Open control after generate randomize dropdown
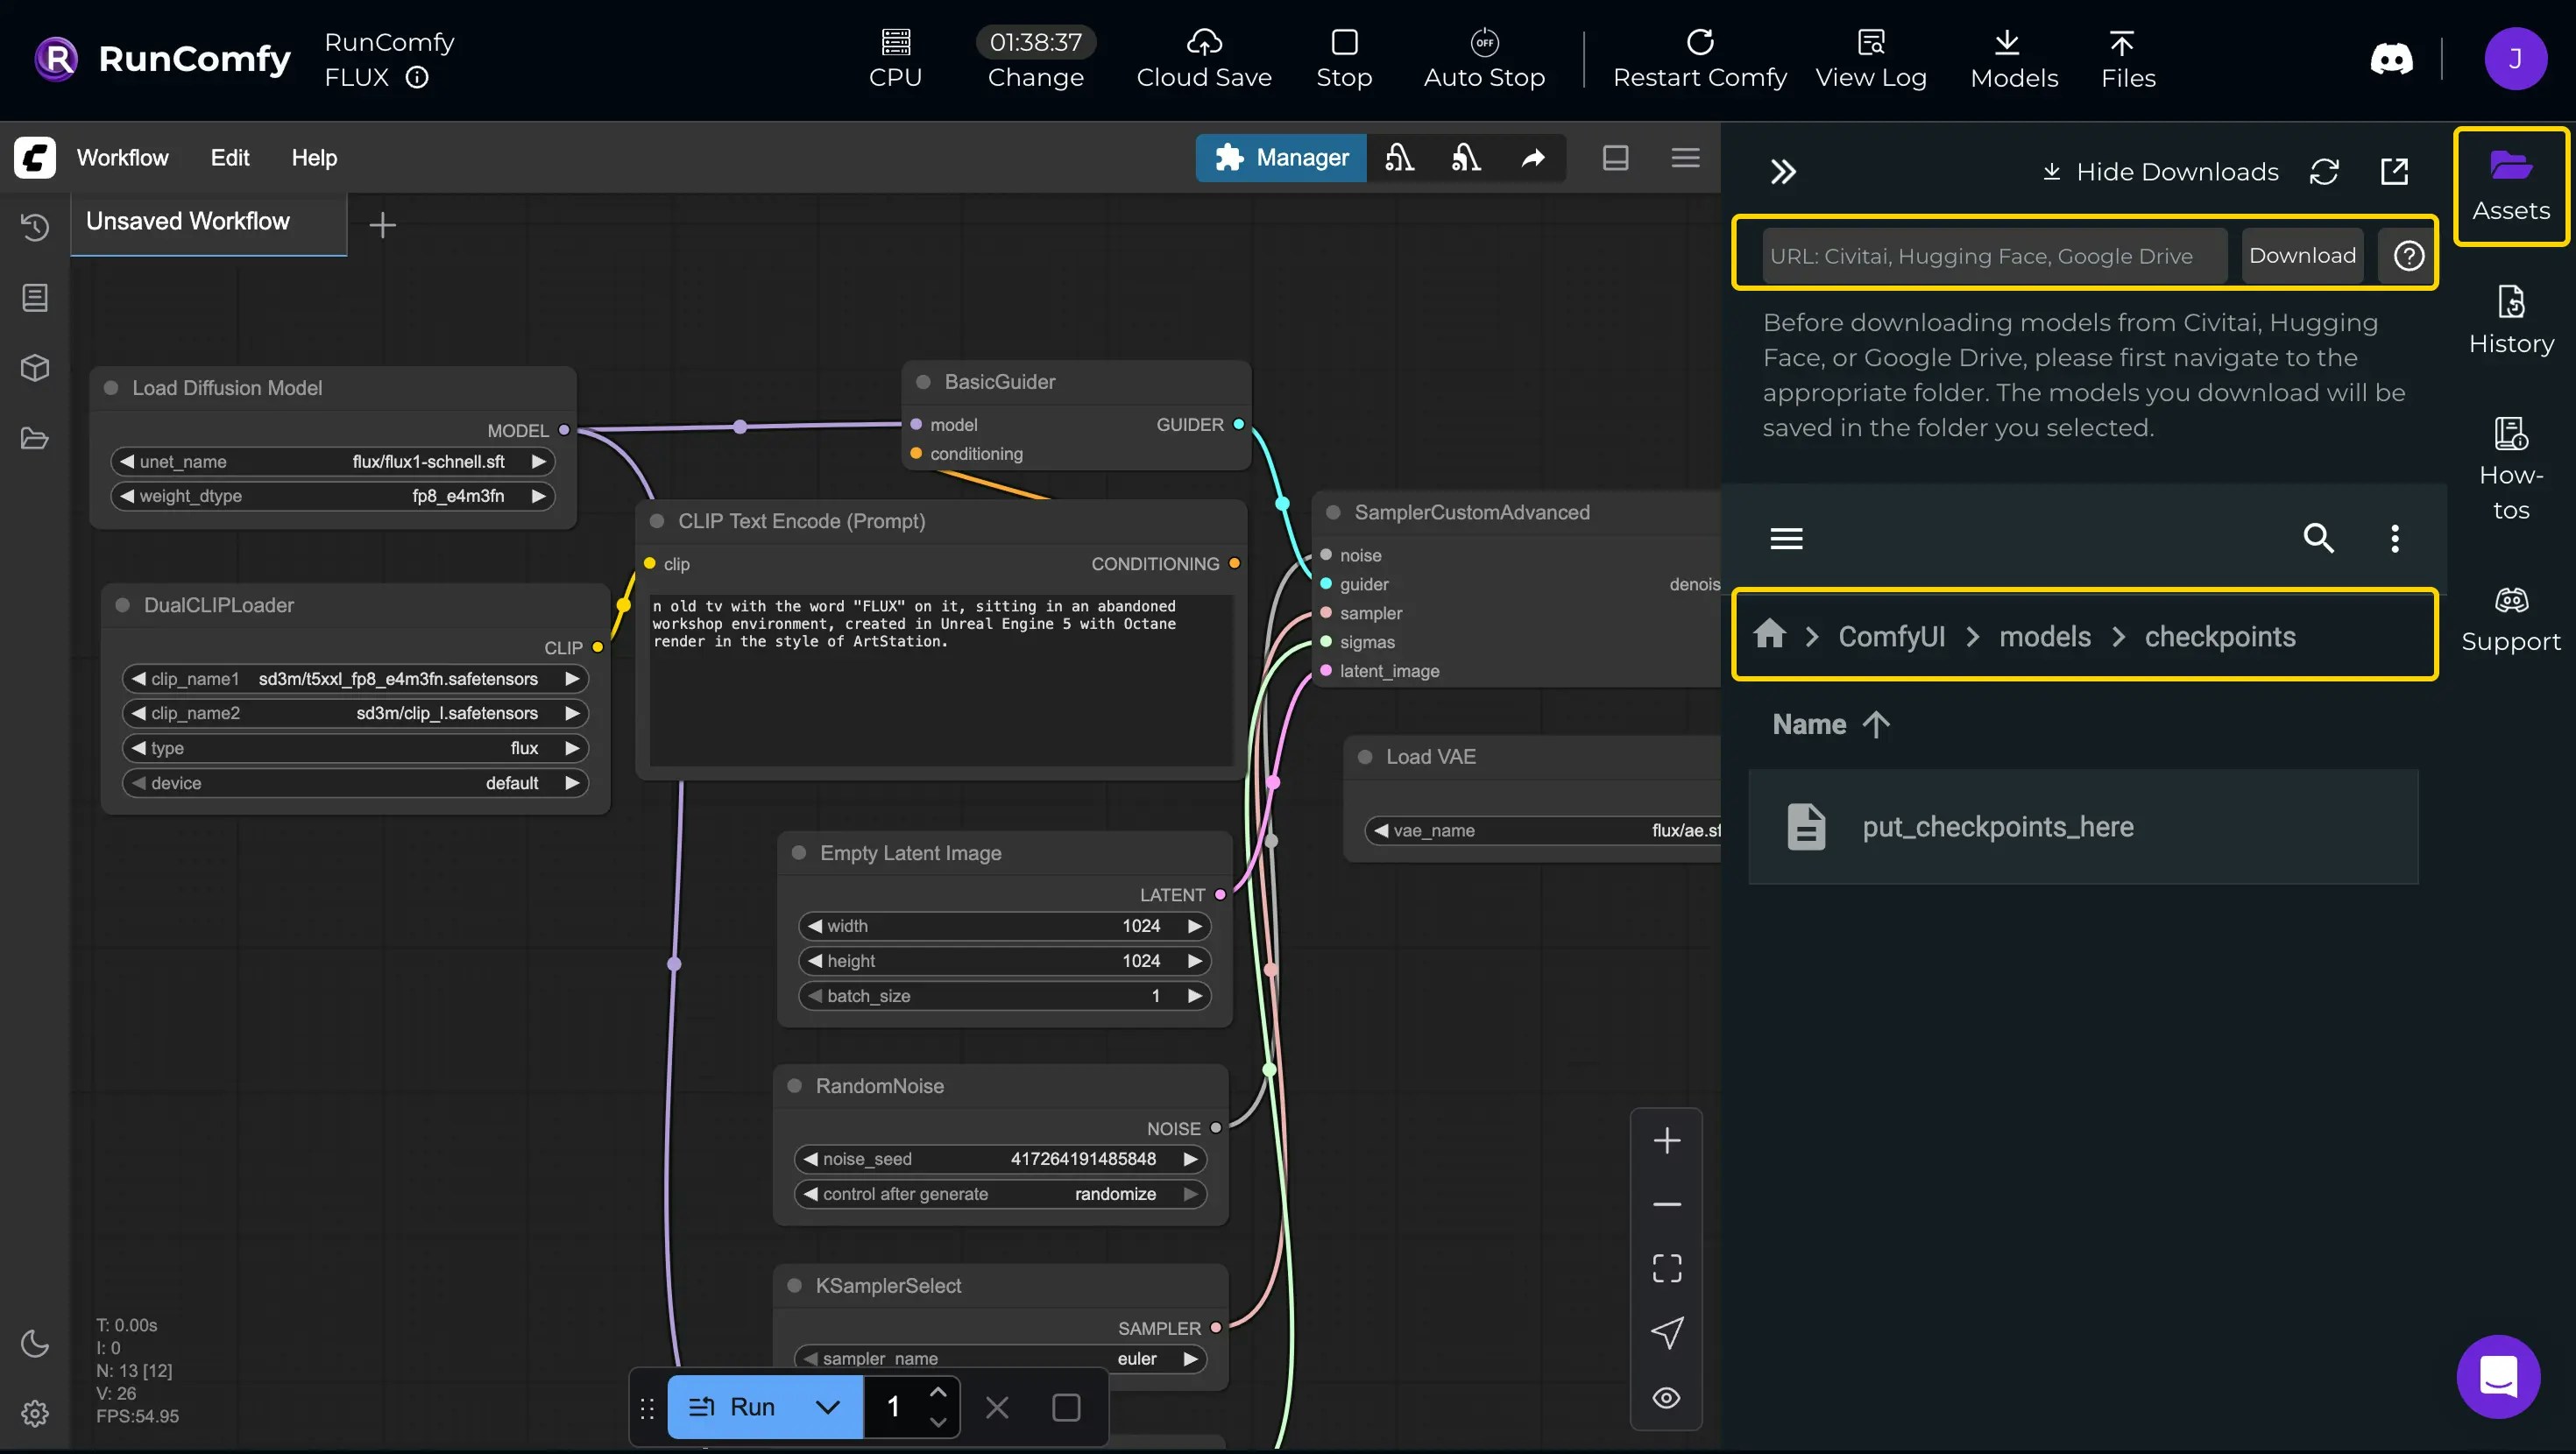 pyautogui.click(x=1000, y=1194)
